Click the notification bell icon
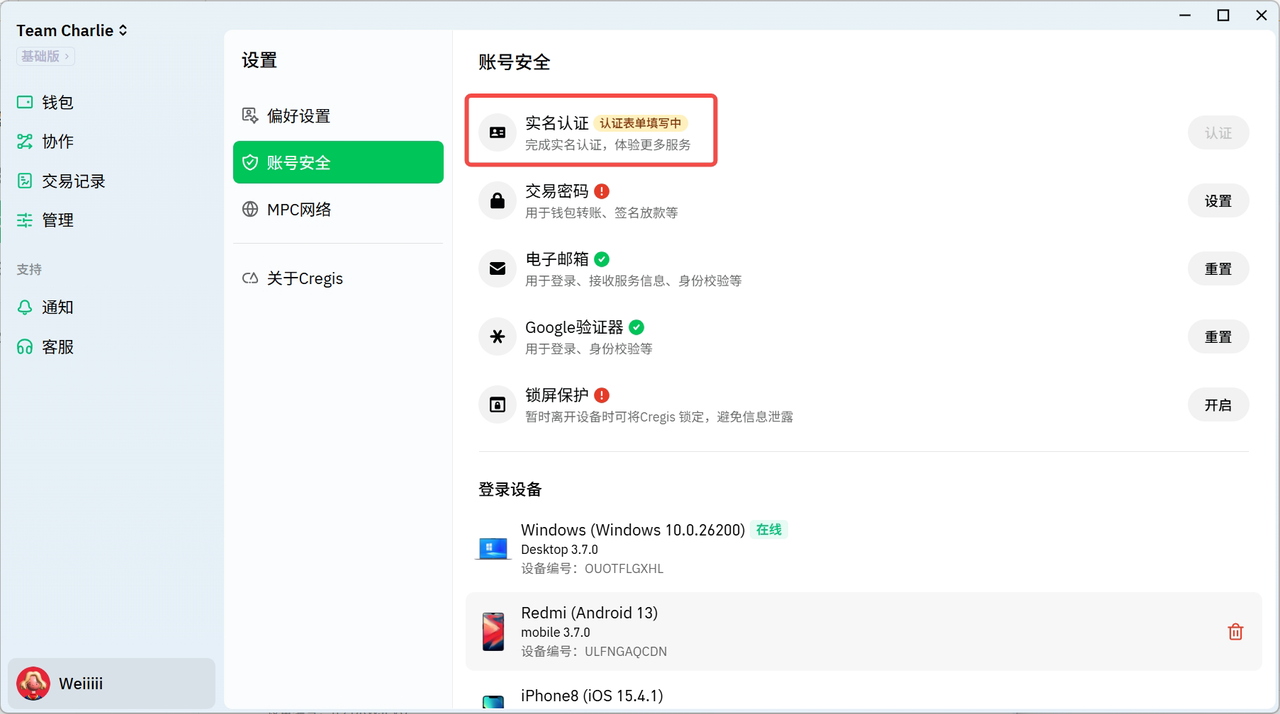 tap(25, 308)
